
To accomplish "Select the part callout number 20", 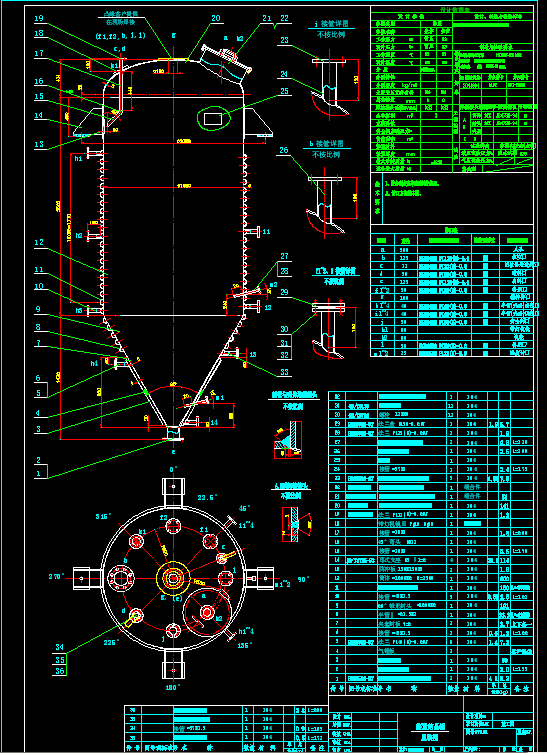I will pyautogui.click(x=215, y=18).
